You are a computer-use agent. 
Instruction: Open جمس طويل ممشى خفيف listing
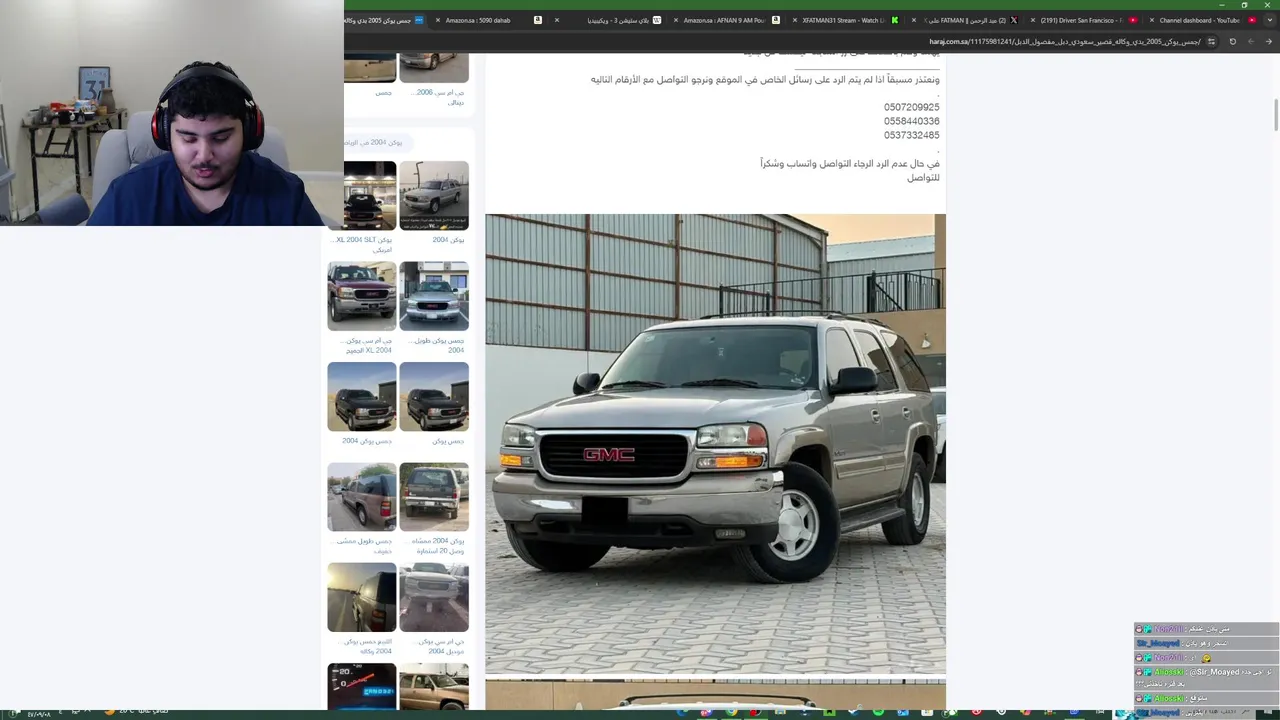coord(362,497)
